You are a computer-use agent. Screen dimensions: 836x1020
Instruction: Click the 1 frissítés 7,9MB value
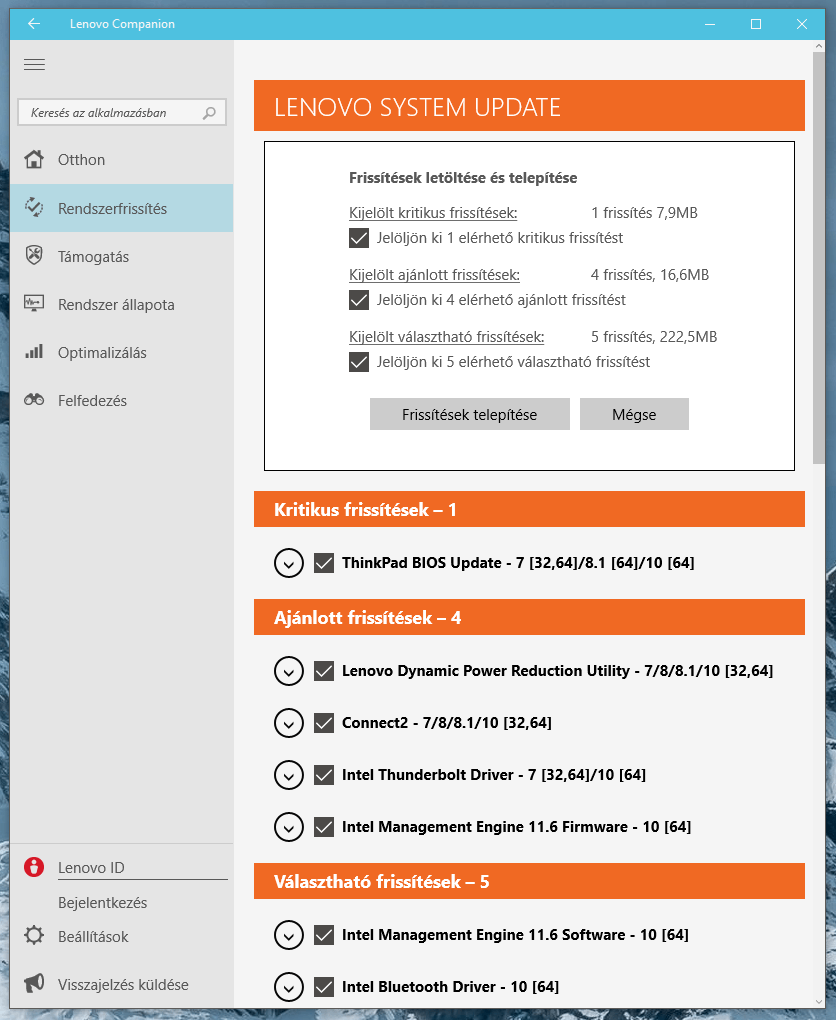[644, 213]
